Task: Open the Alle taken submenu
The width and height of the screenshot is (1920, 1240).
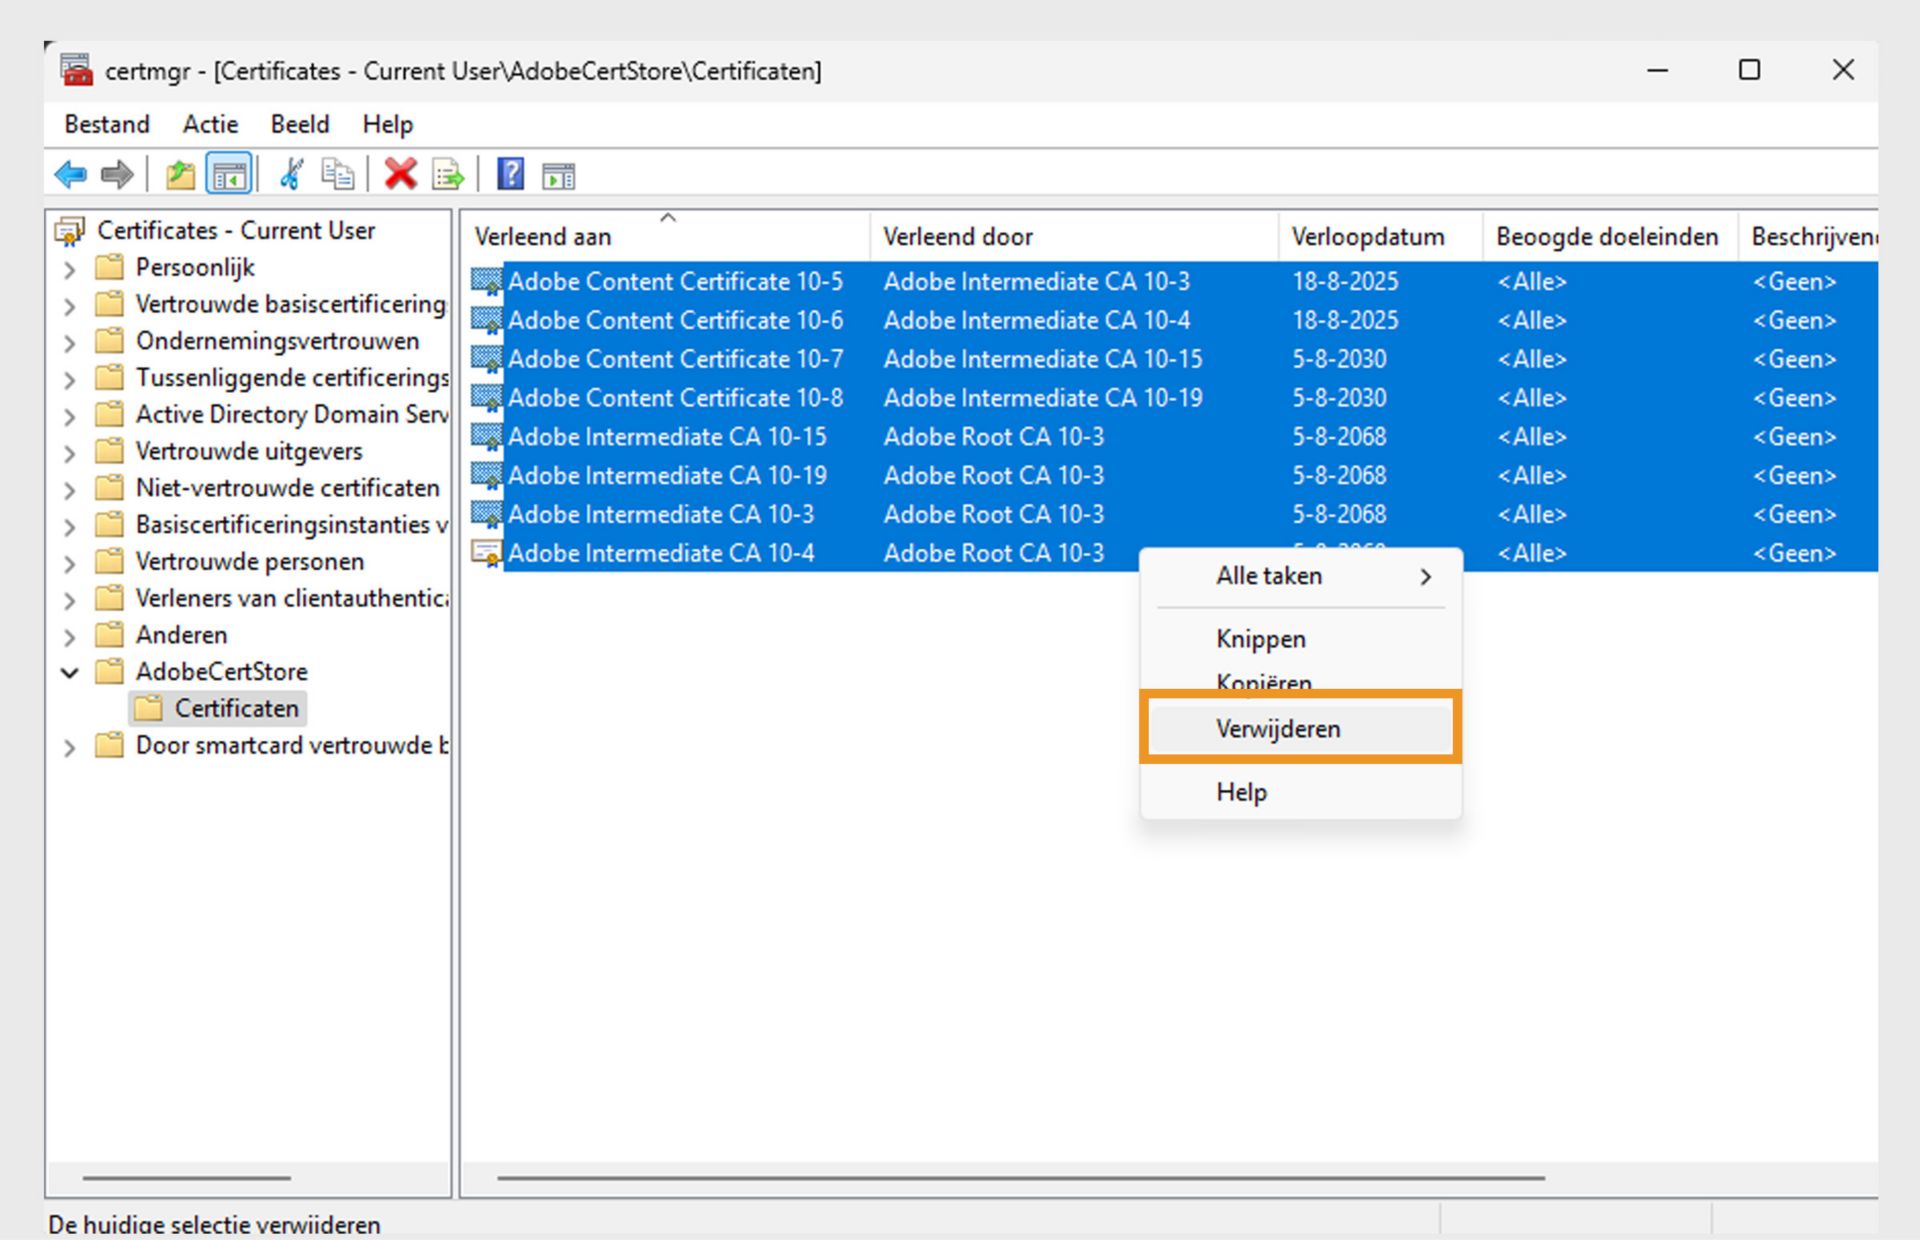Action: click(1300, 576)
